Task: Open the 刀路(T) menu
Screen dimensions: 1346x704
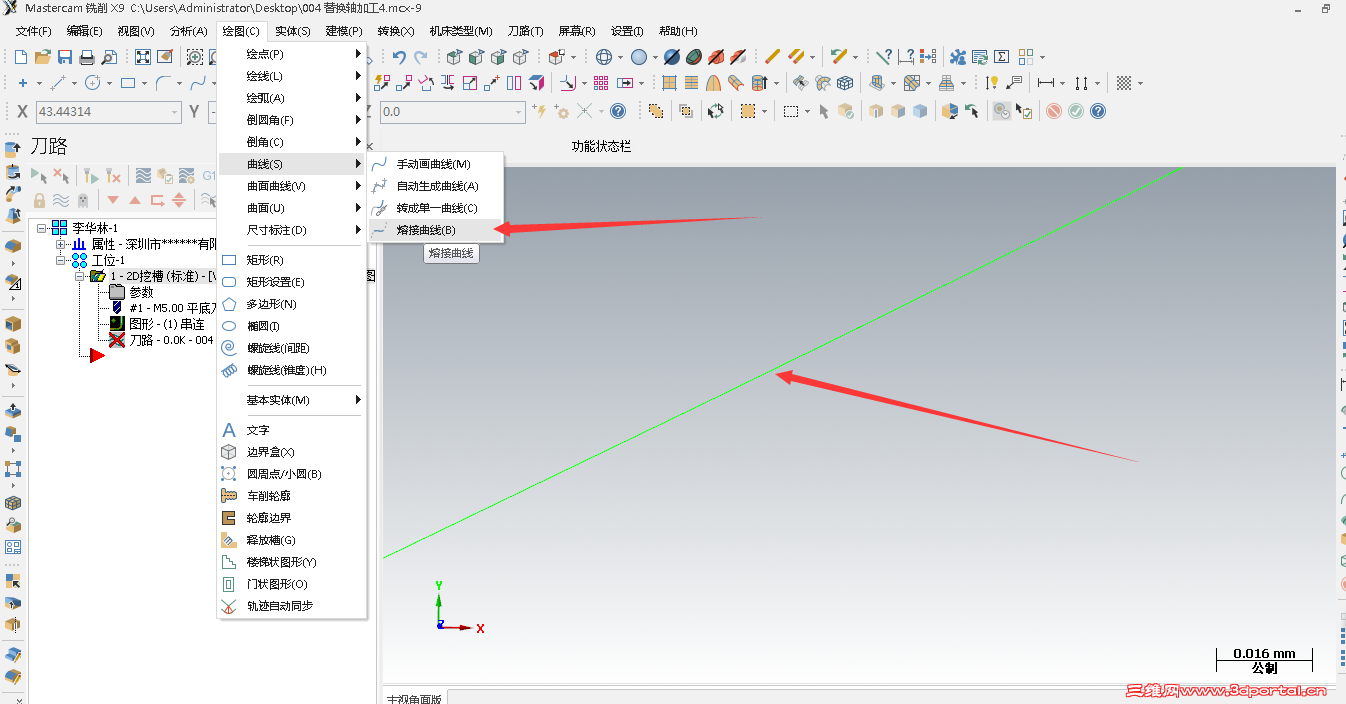Action: pyautogui.click(x=525, y=31)
